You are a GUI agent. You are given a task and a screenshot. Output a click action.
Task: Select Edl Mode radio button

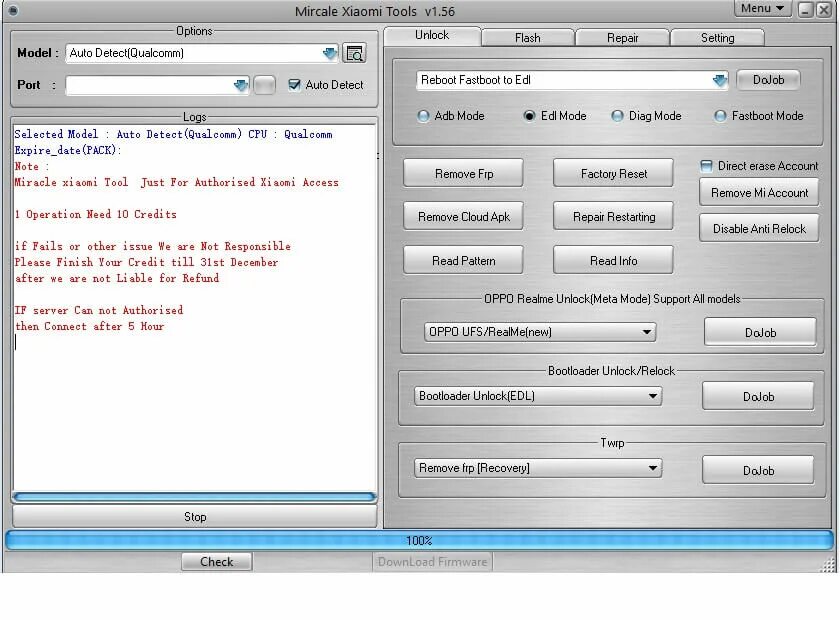pos(529,116)
